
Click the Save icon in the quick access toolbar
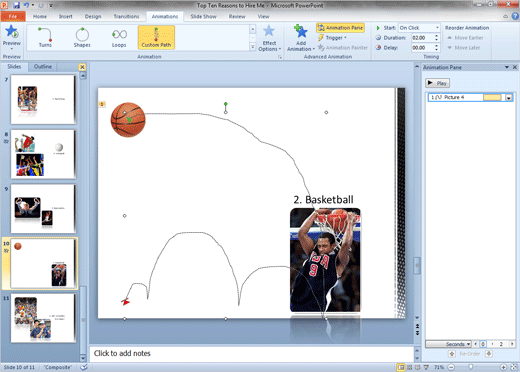coord(16,5)
